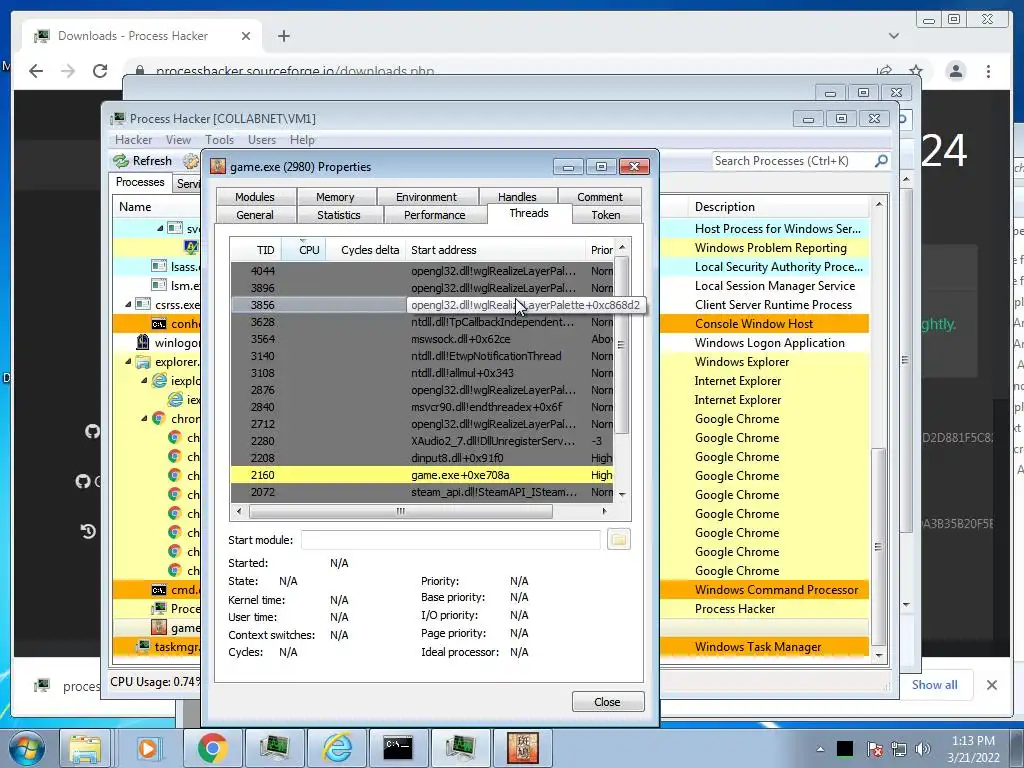Switch to the Performance tab
Viewport: 1024px width, 768px height.
click(x=434, y=215)
